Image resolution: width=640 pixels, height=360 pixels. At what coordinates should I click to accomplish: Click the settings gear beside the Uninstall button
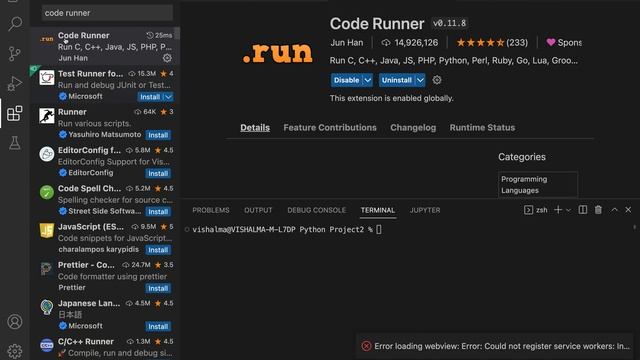437,80
